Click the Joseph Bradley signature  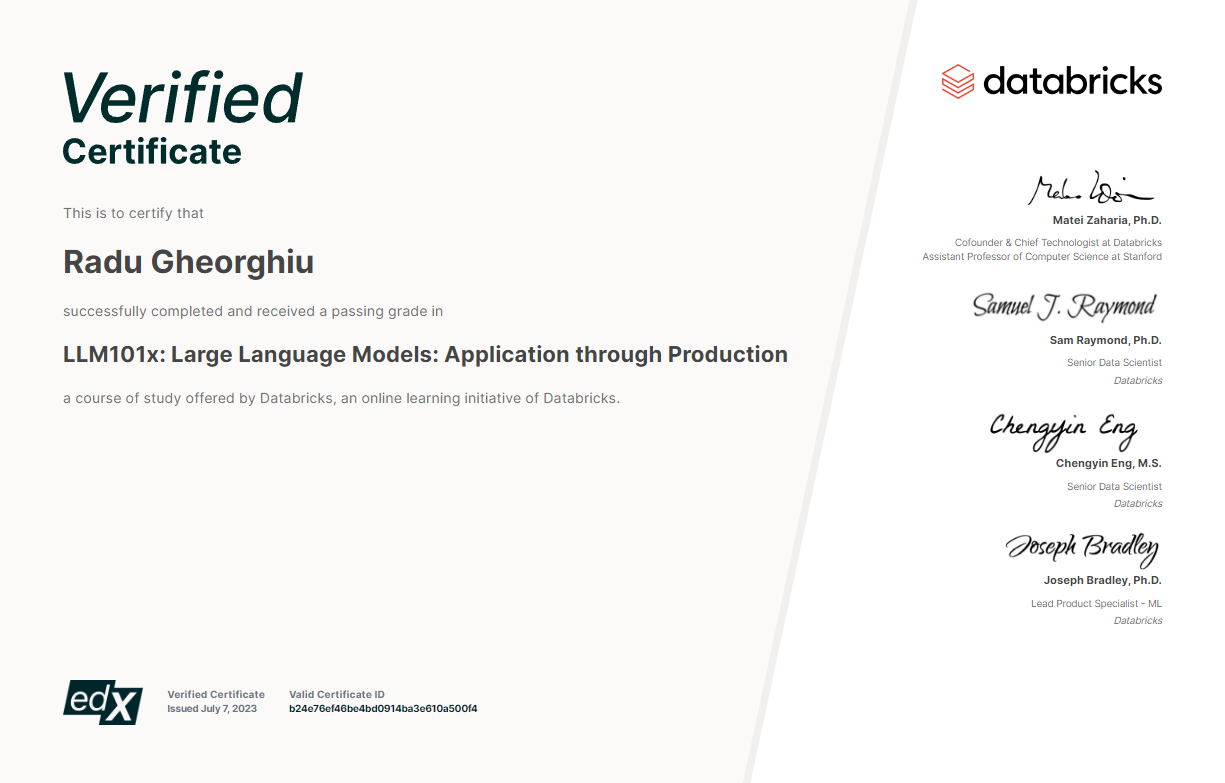1082,547
